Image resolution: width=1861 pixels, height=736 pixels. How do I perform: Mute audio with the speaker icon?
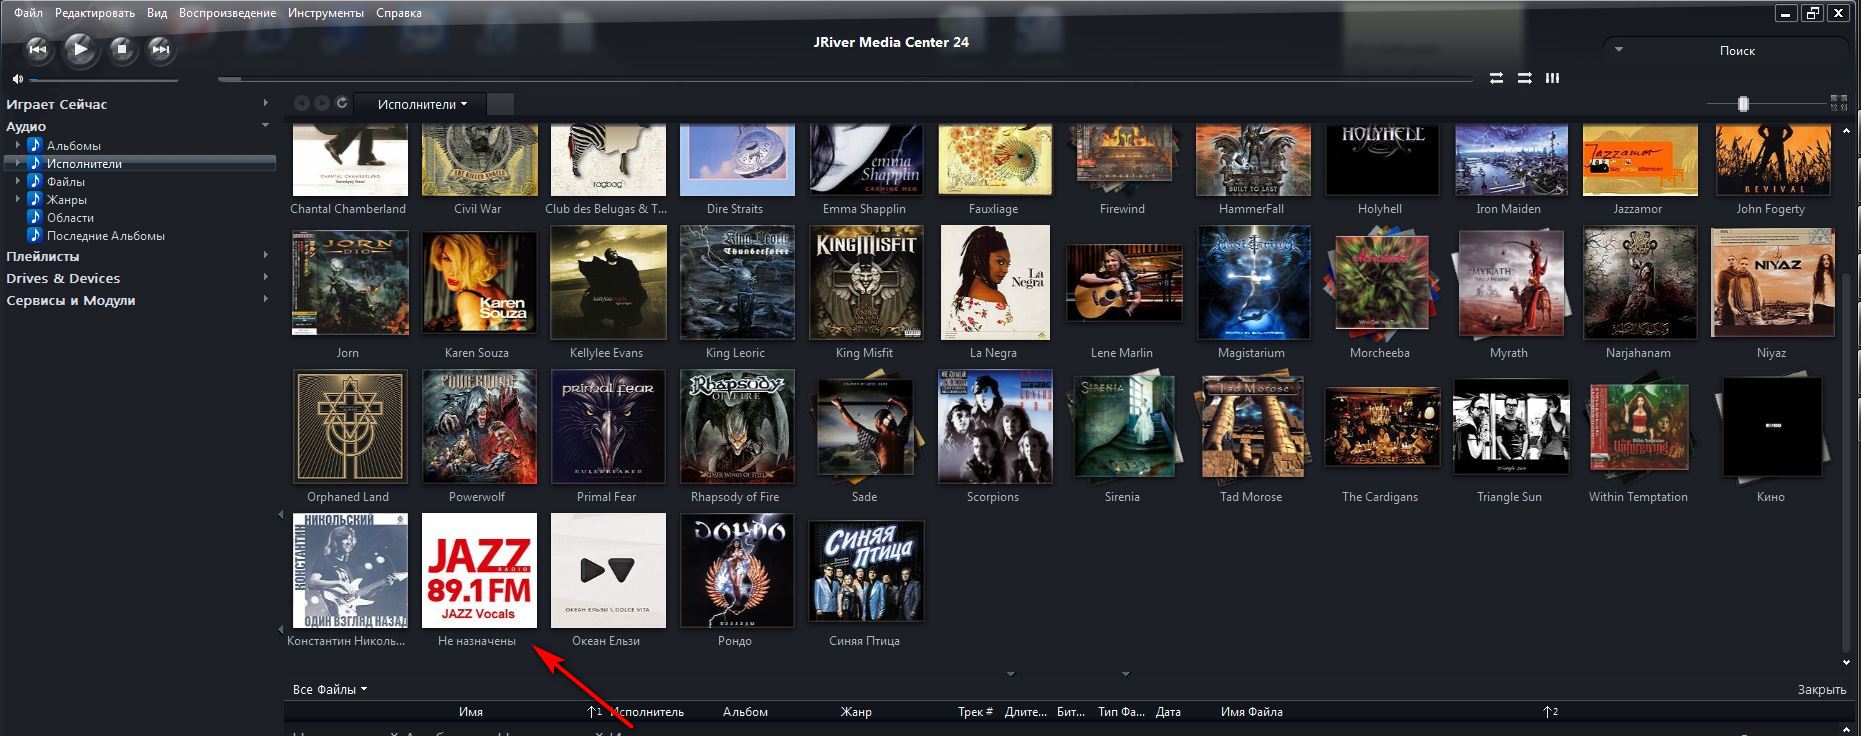[17, 79]
